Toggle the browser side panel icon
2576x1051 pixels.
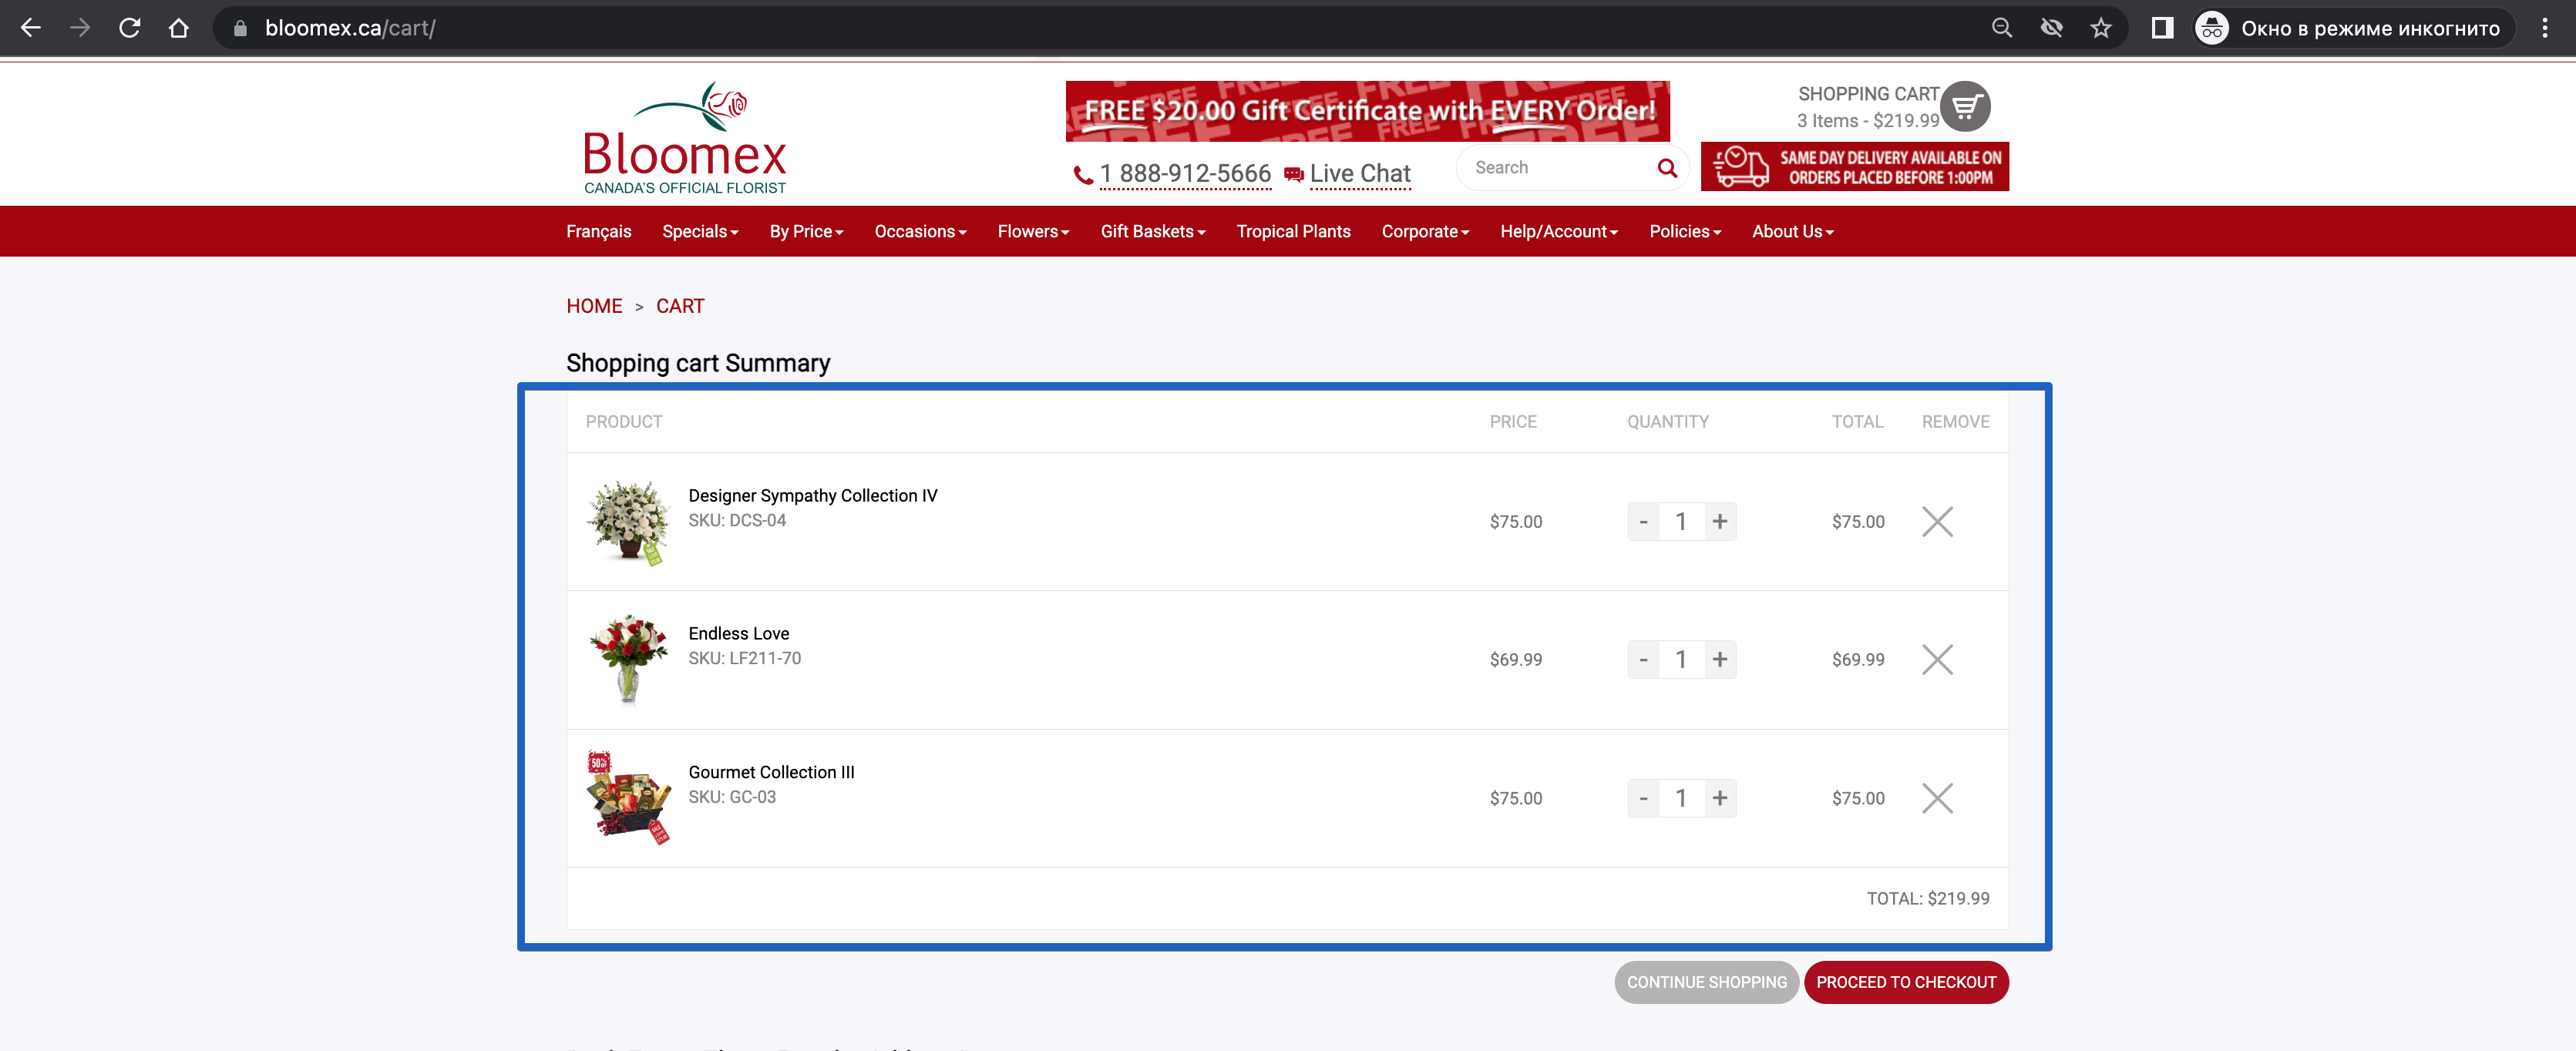point(2162,28)
